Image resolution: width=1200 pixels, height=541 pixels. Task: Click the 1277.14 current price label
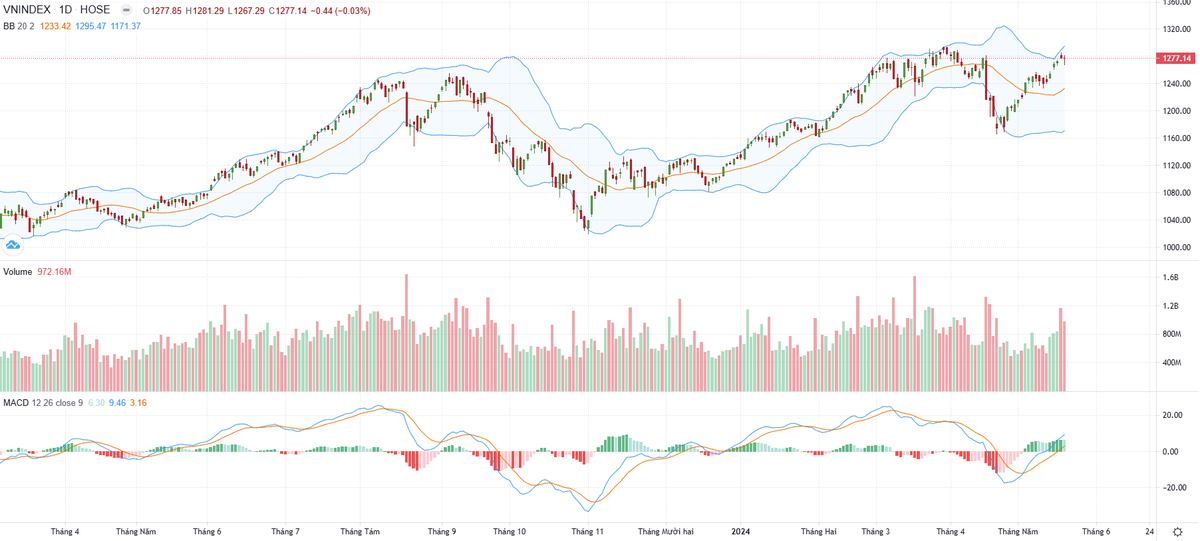coord(1176,58)
